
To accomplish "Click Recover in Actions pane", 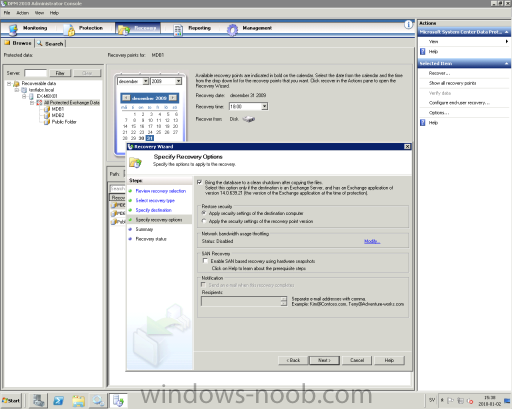I will 439,73.
